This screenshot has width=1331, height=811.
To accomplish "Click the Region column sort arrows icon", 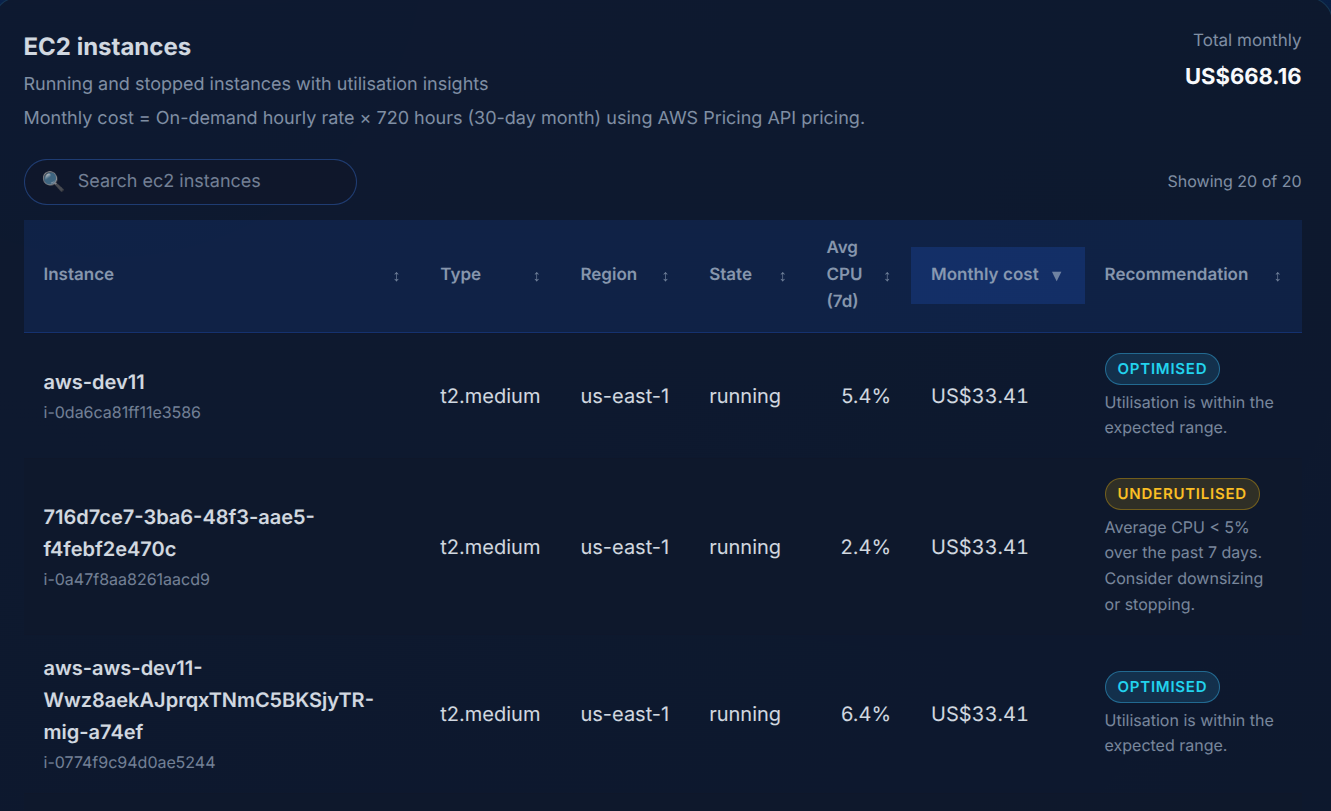I will click(665, 276).
